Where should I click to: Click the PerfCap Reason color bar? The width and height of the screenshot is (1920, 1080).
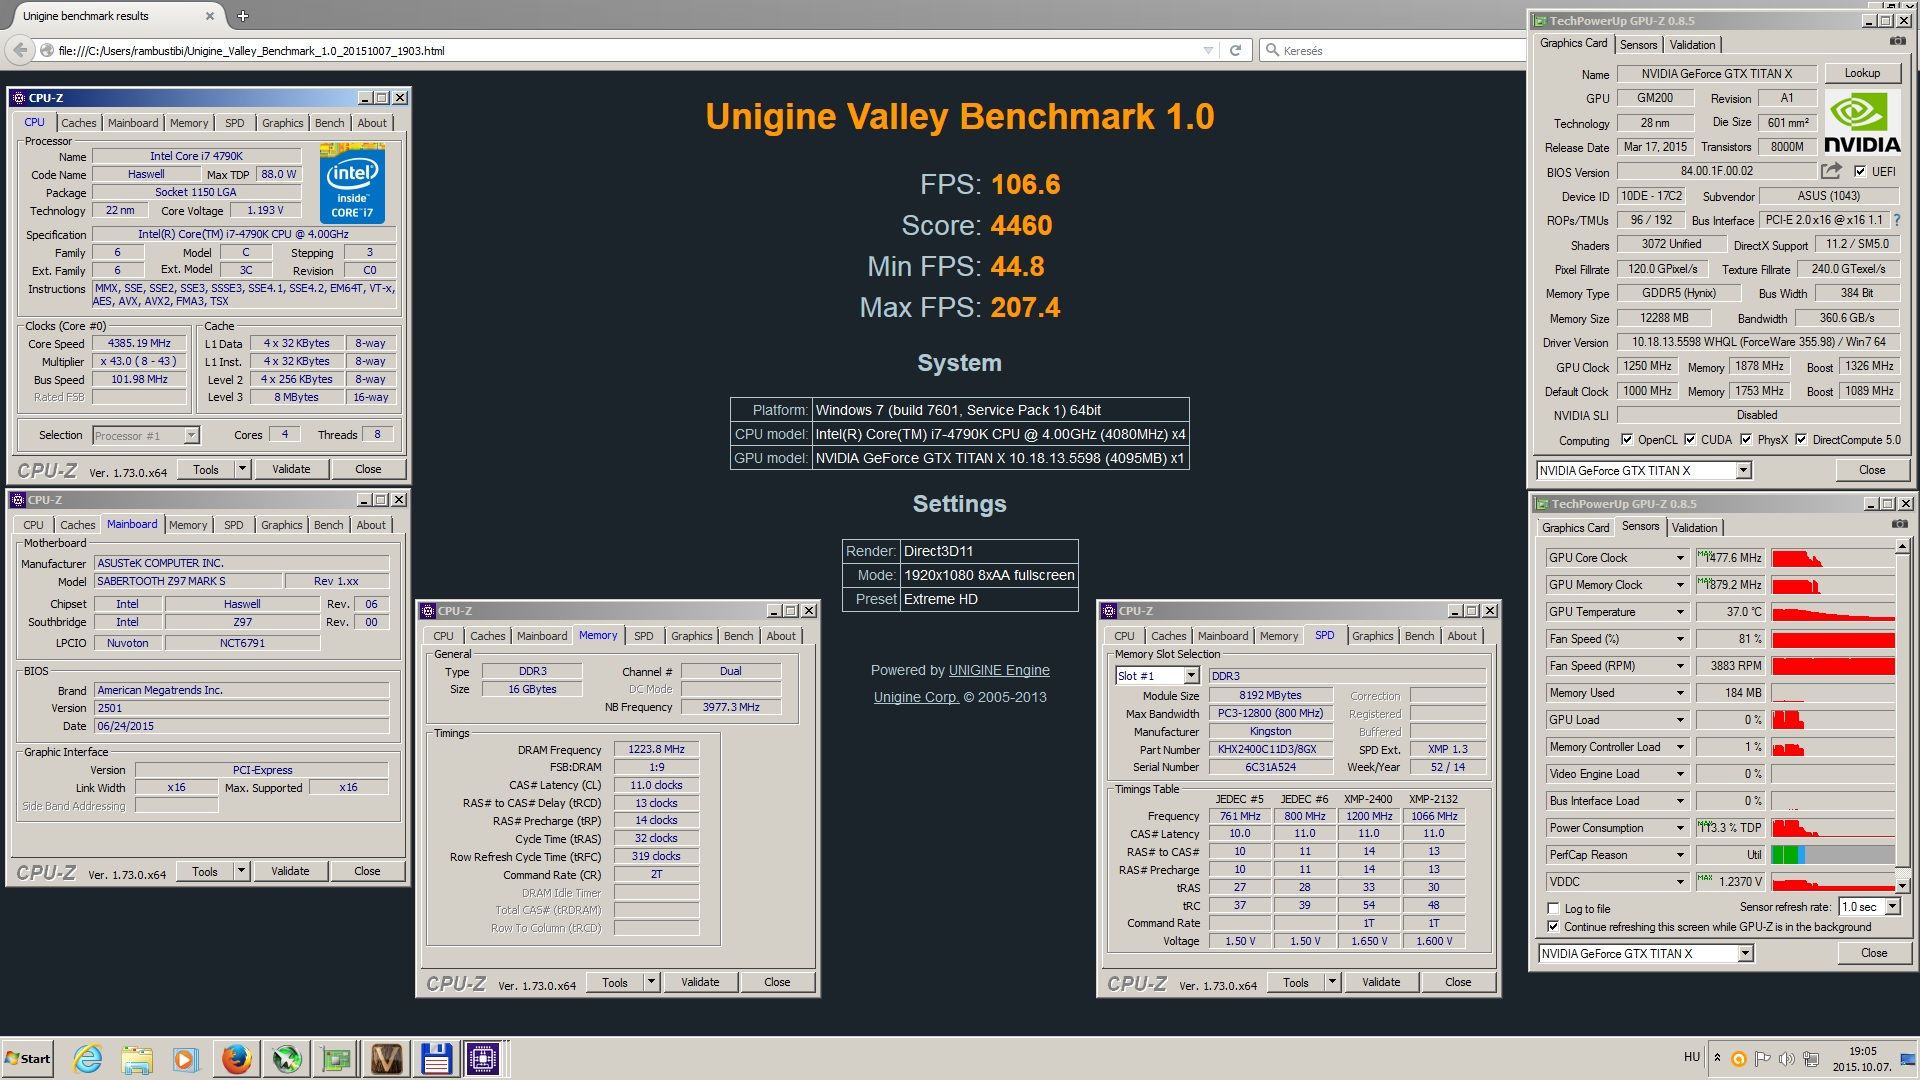click(1832, 855)
